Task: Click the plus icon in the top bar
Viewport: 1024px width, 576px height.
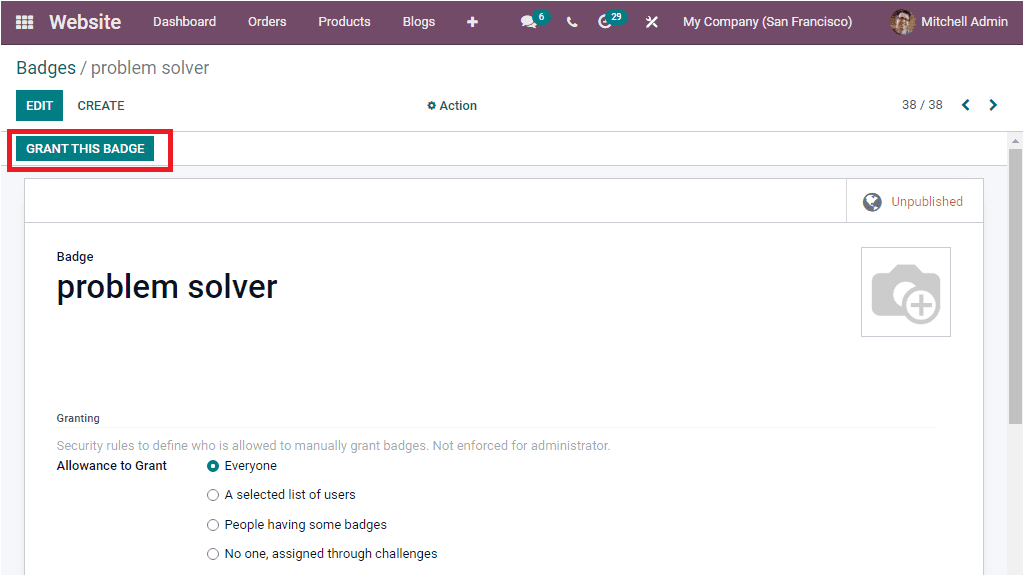Action: 472,21
